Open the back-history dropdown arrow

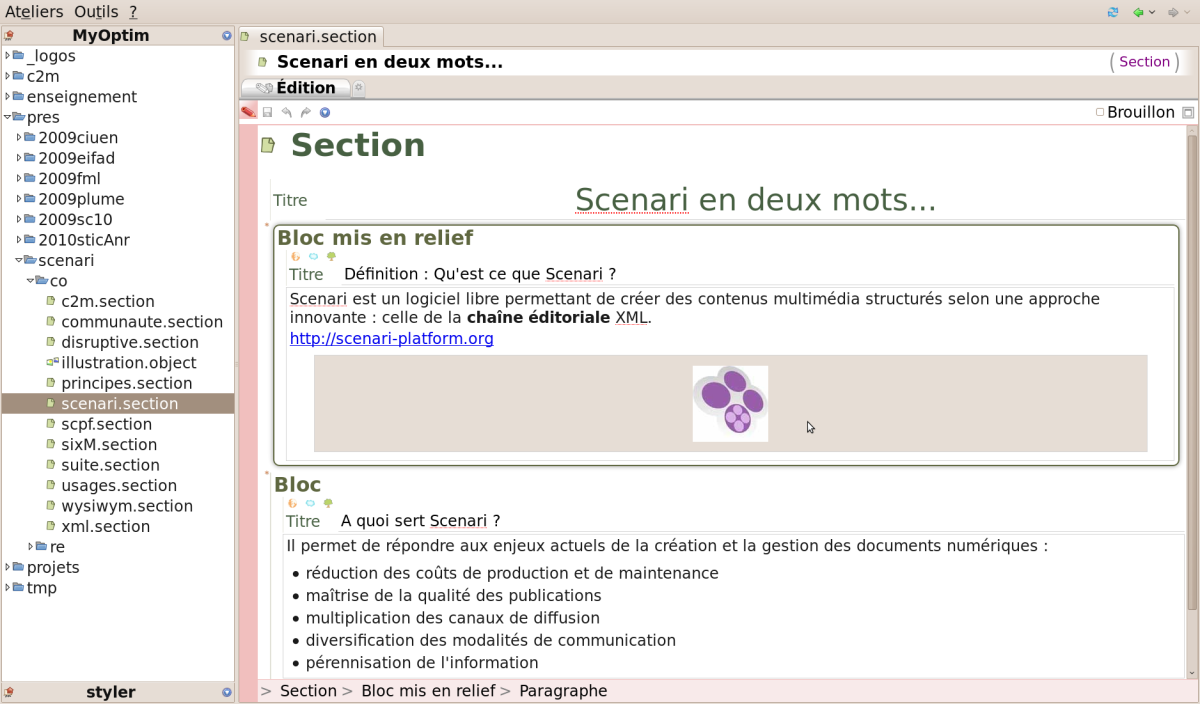(x=1152, y=12)
